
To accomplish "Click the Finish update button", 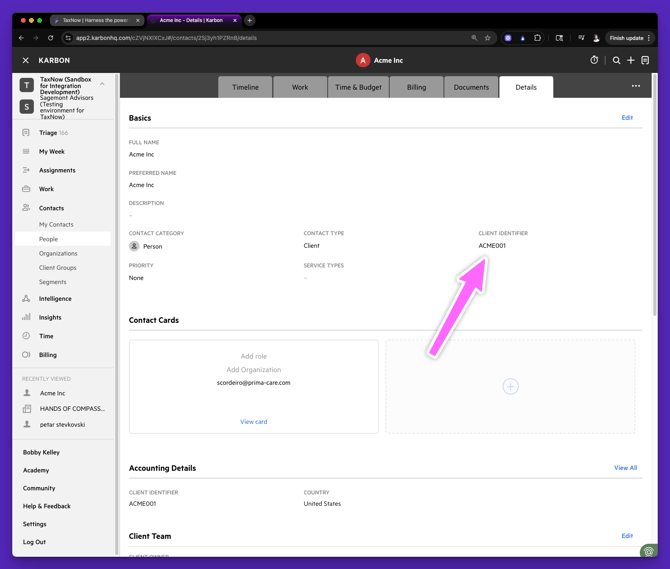I will click(629, 38).
